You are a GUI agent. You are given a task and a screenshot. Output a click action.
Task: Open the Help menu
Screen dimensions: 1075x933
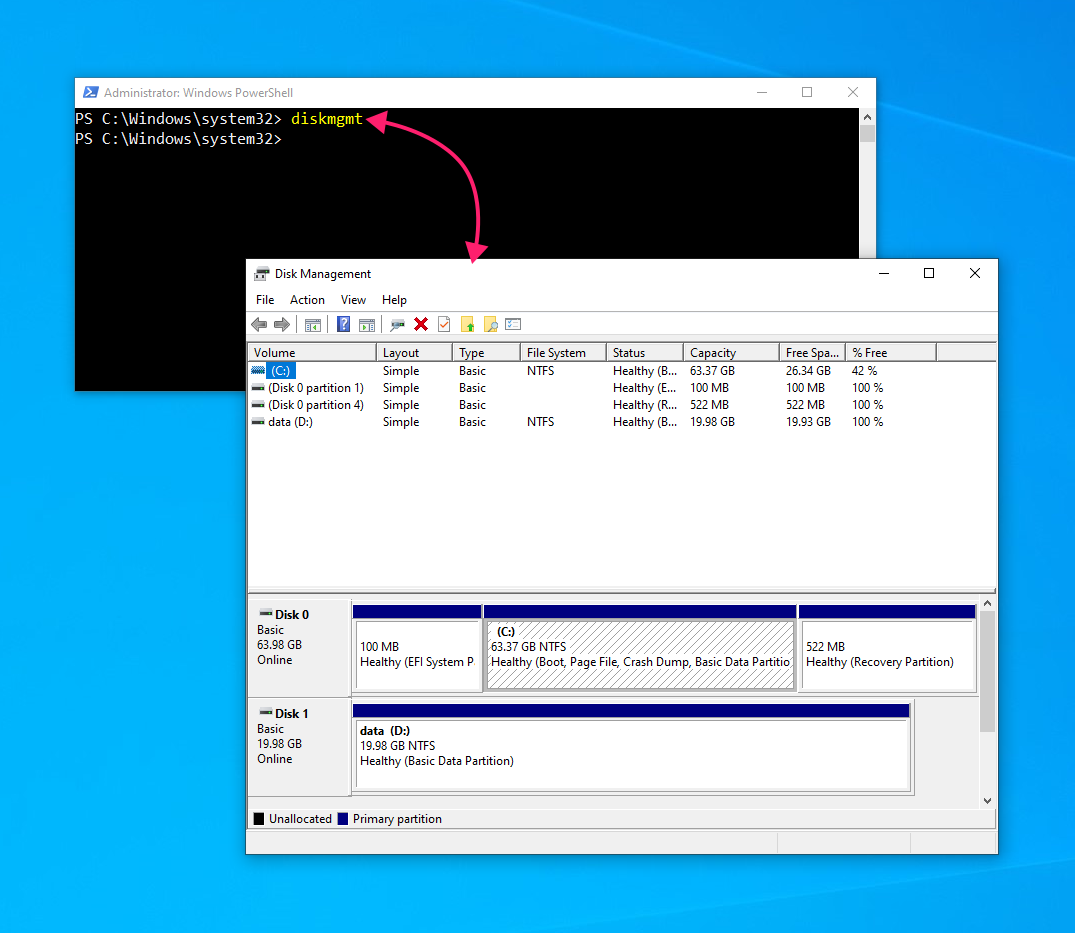394,300
